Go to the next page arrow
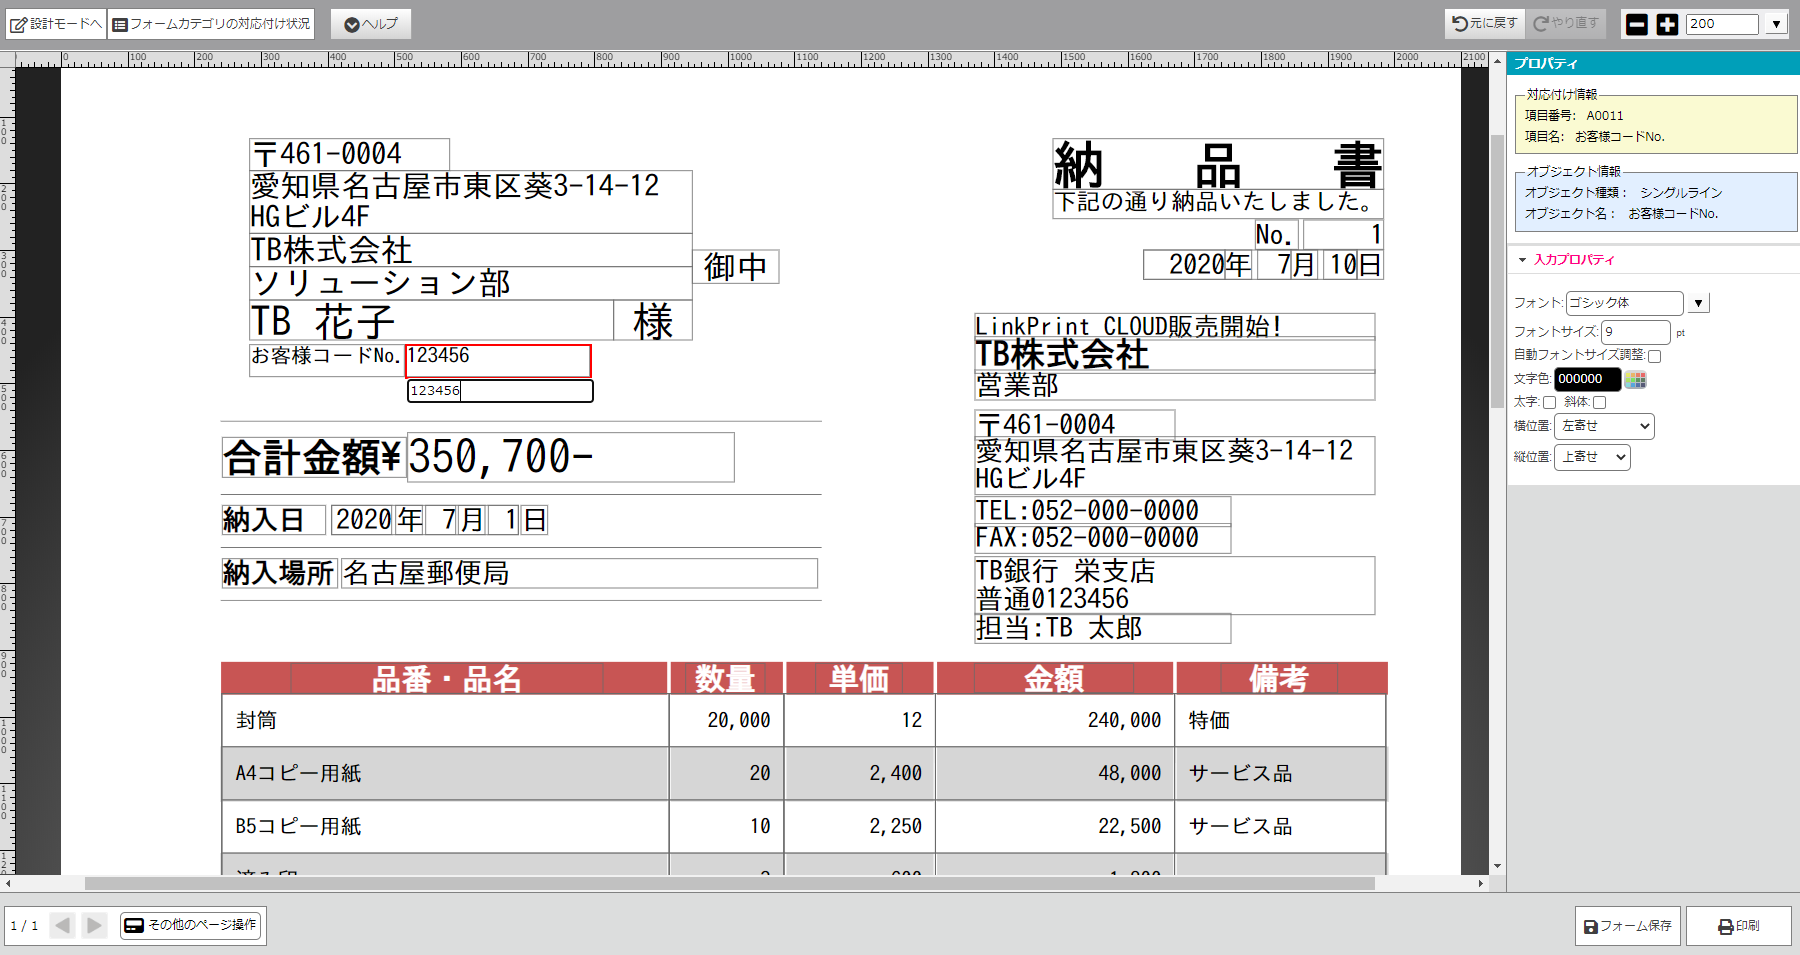Screen dimensions: 1800x955 94,925
